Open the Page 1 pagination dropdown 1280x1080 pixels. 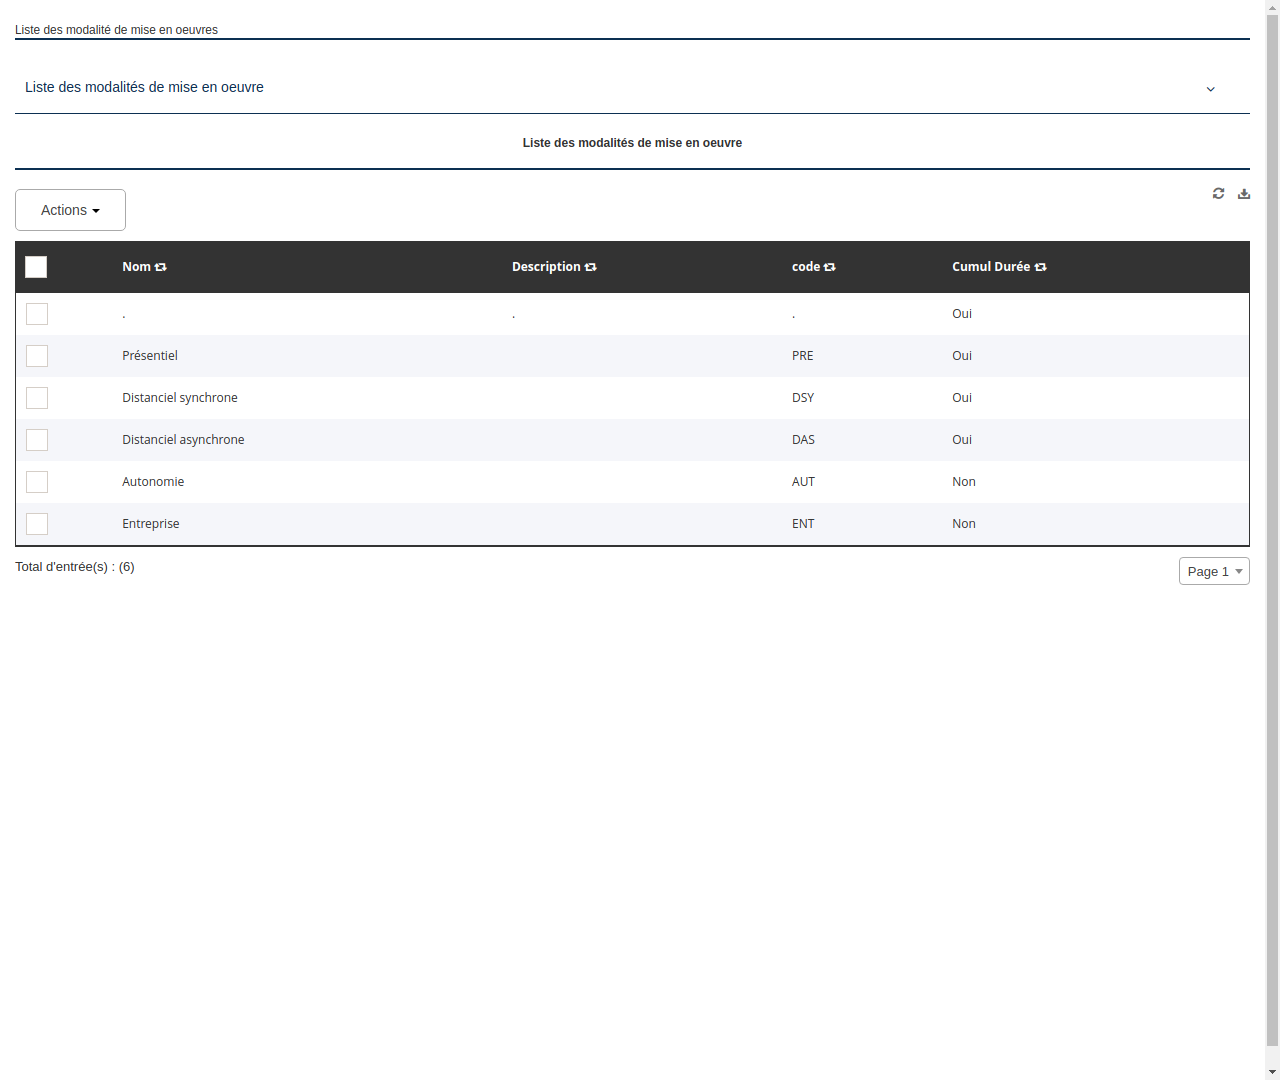click(1213, 571)
